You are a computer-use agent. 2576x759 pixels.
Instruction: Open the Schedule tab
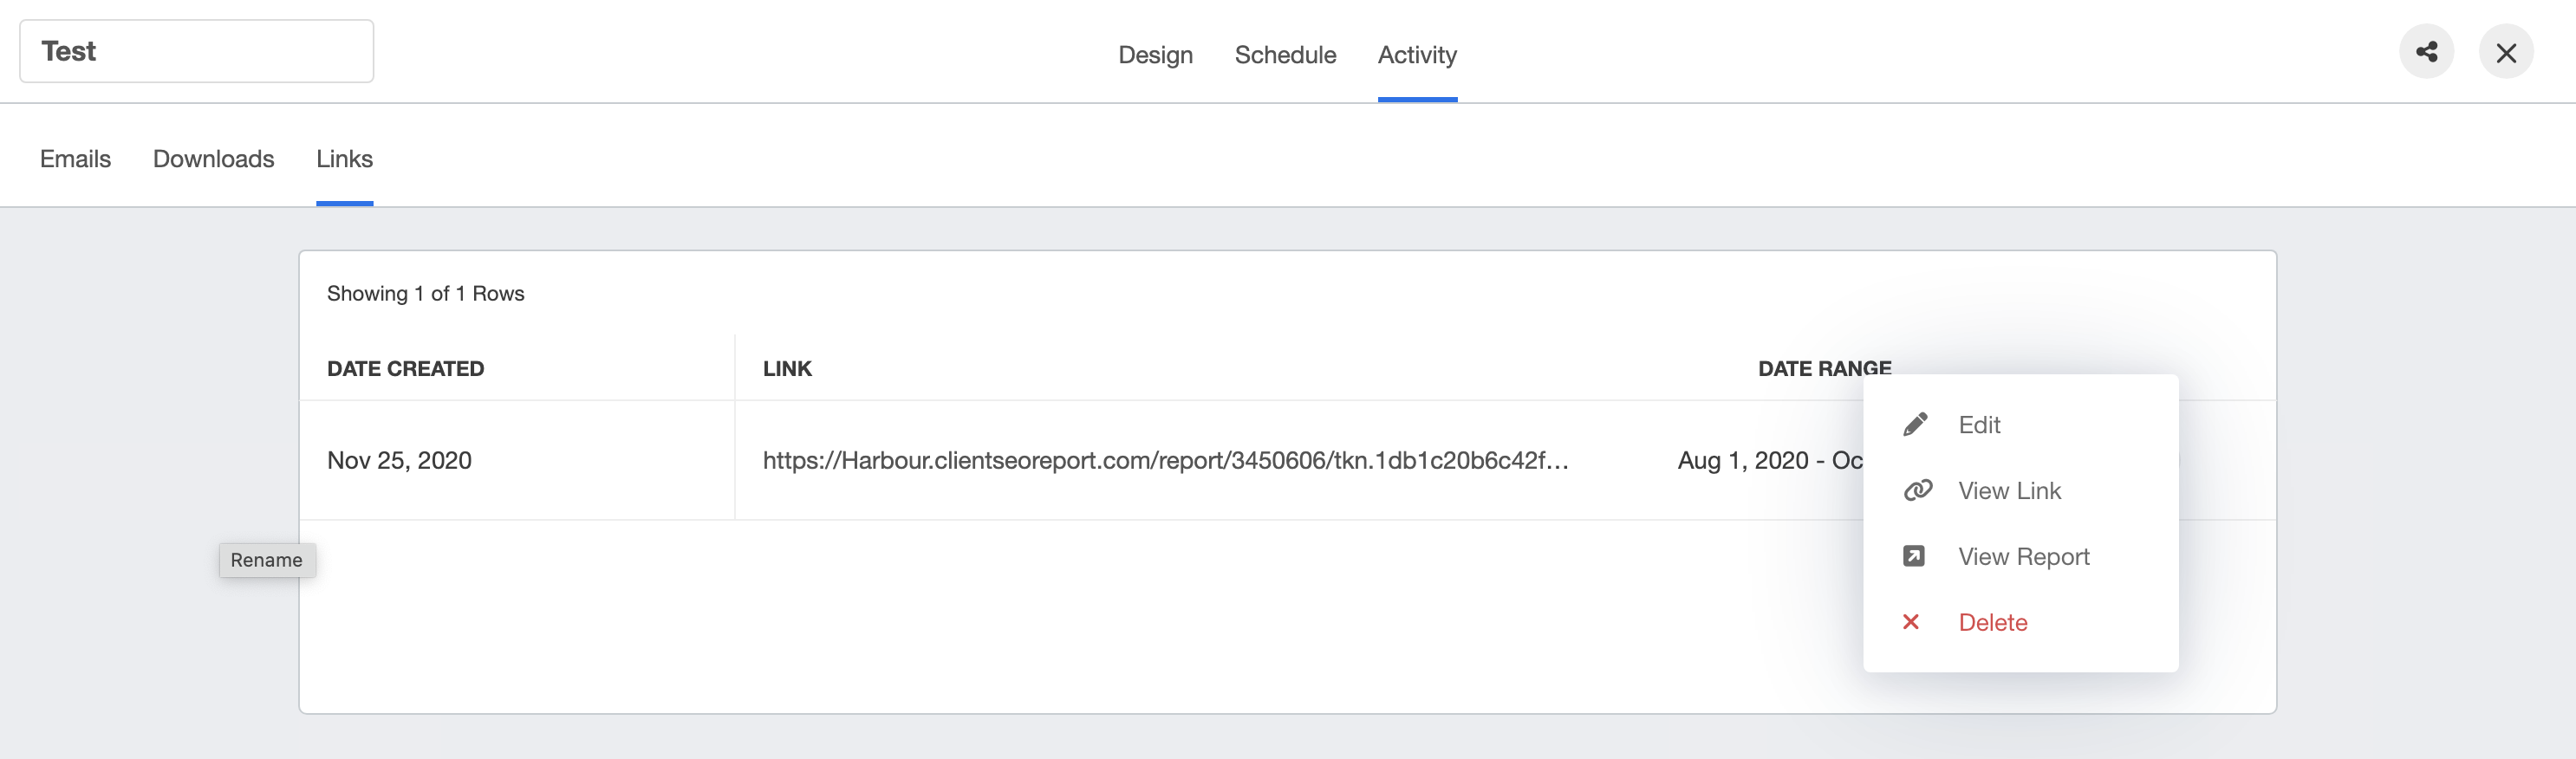[x=1285, y=55]
